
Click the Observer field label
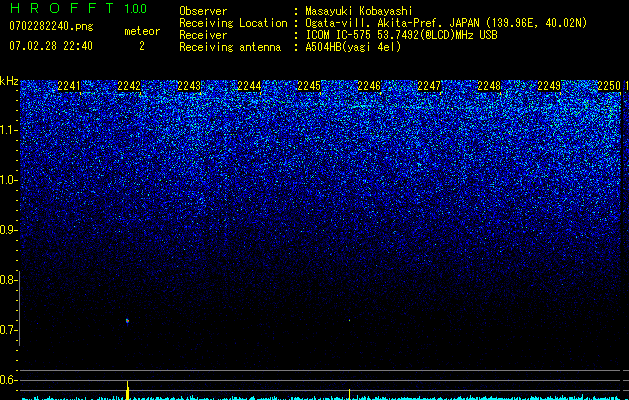point(203,11)
